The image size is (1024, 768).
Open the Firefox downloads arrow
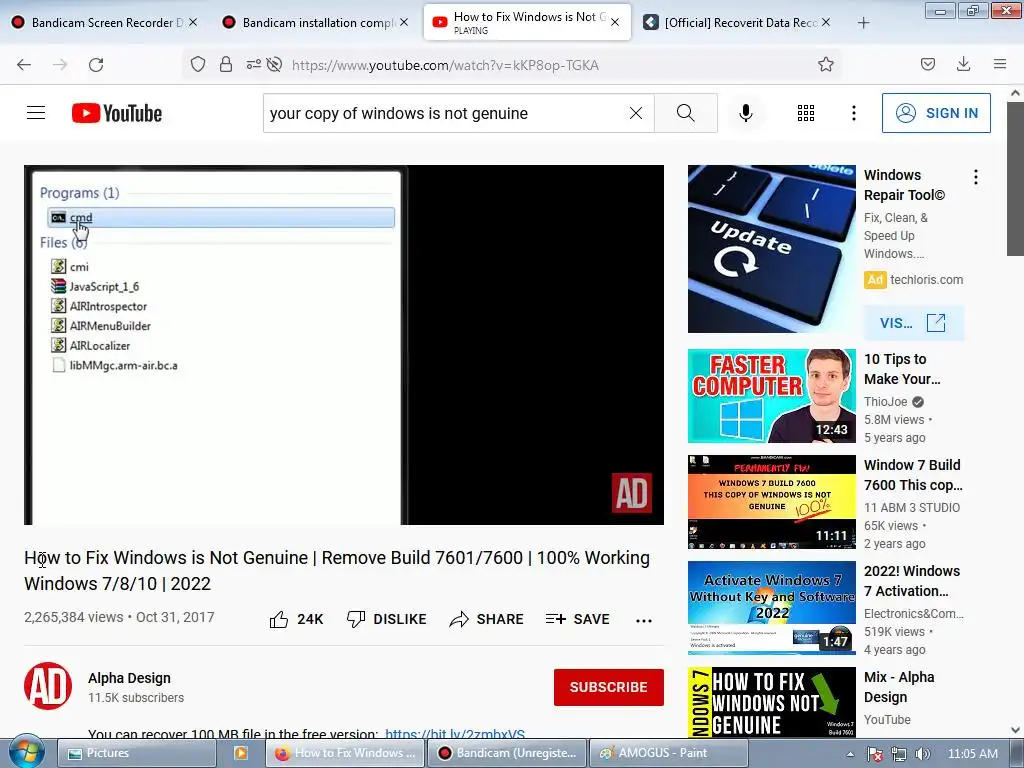pos(963,64)
